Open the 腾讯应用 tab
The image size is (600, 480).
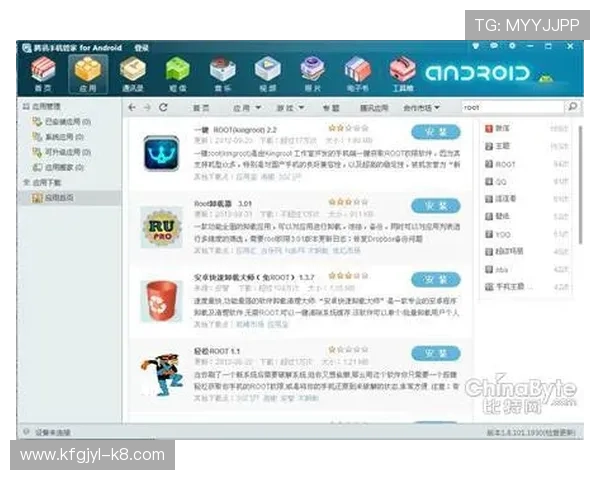tap(374, 108)
